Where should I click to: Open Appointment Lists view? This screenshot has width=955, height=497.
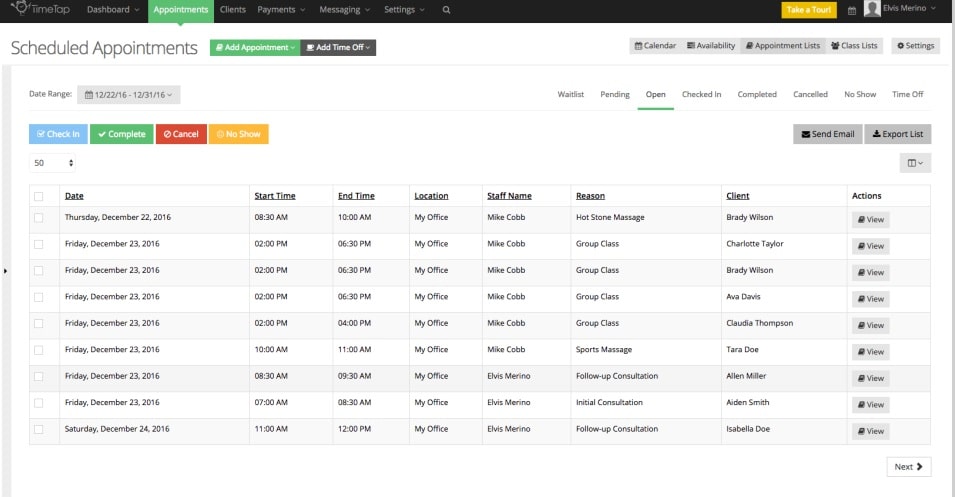tap(783, 46)
